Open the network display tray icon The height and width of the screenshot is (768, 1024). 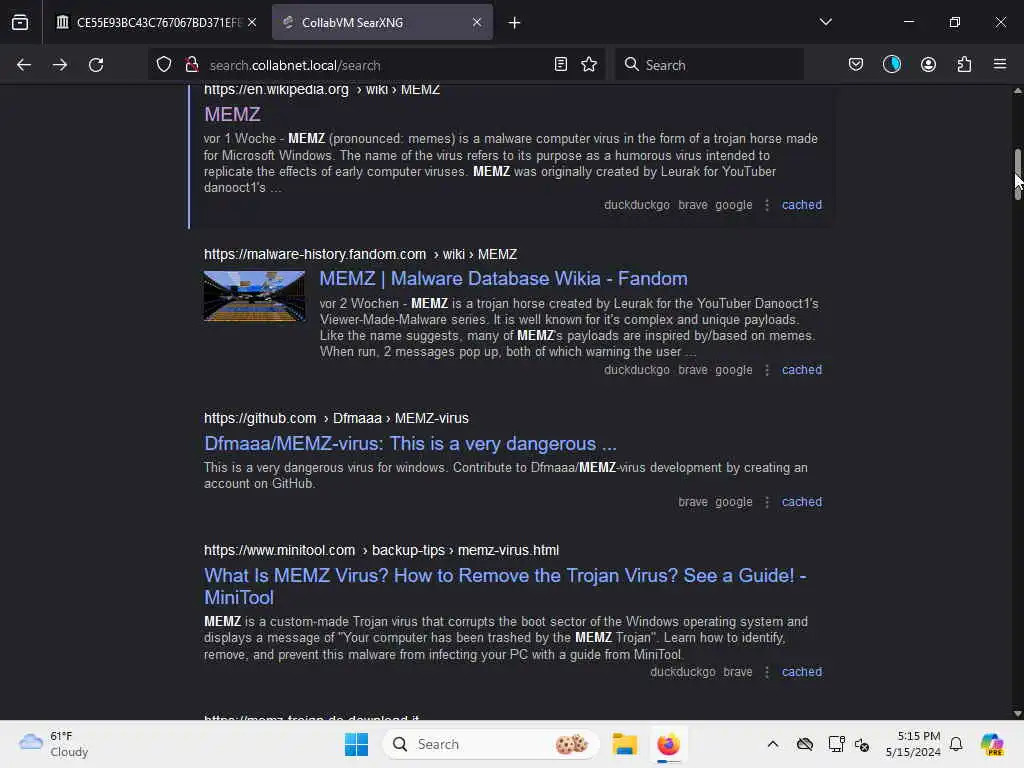836,744
